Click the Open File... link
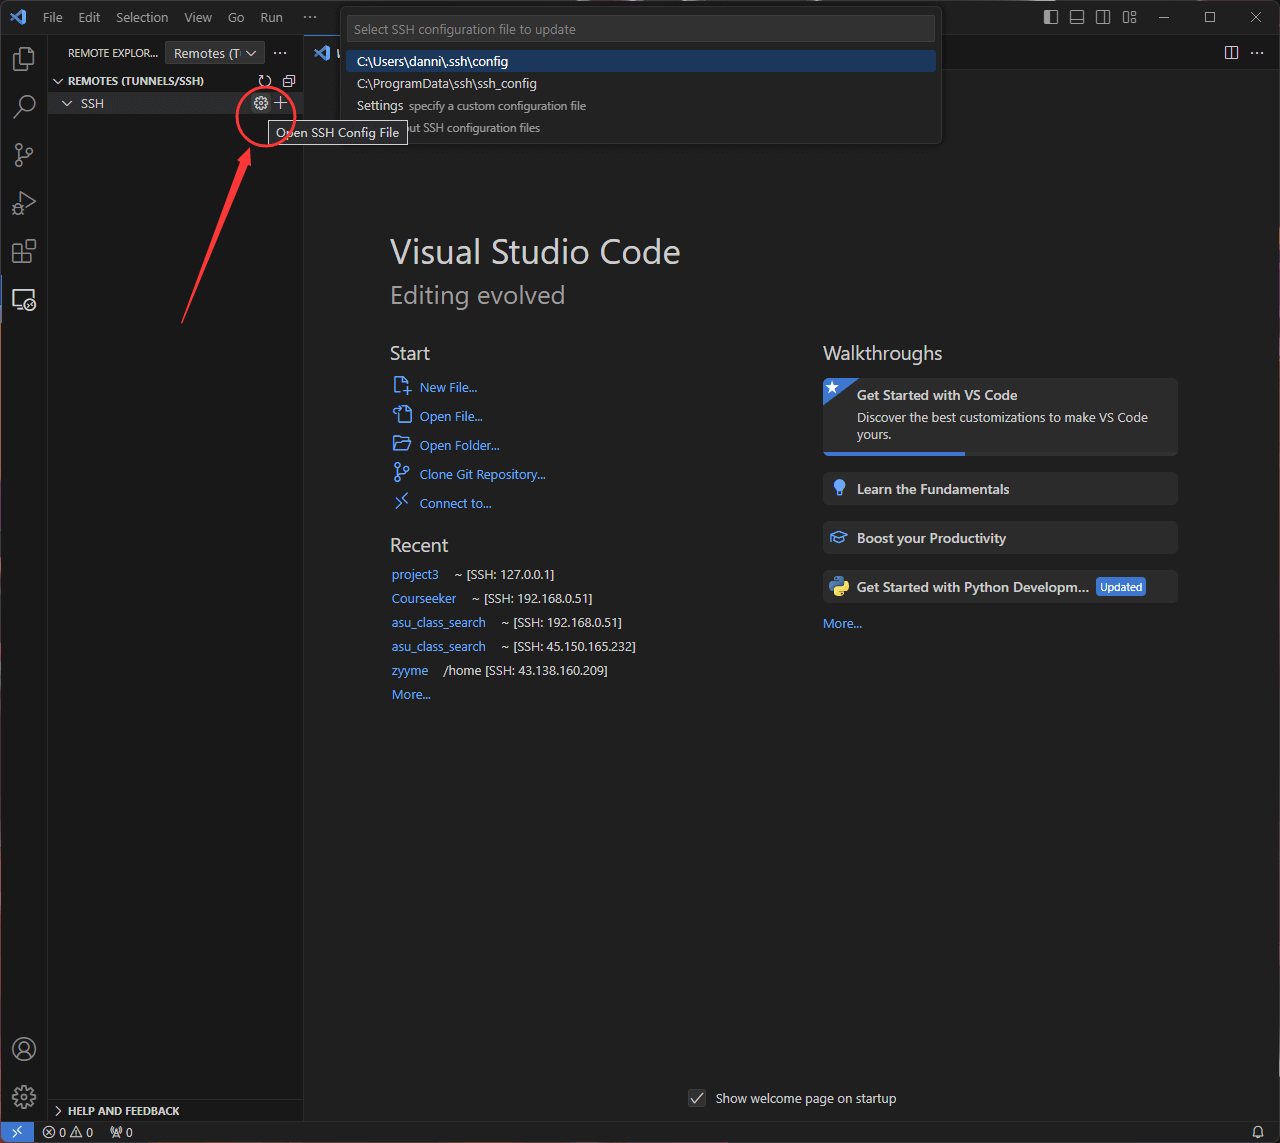The height and width of the screenshot is (1143, 1280). (x=451, y=416)
